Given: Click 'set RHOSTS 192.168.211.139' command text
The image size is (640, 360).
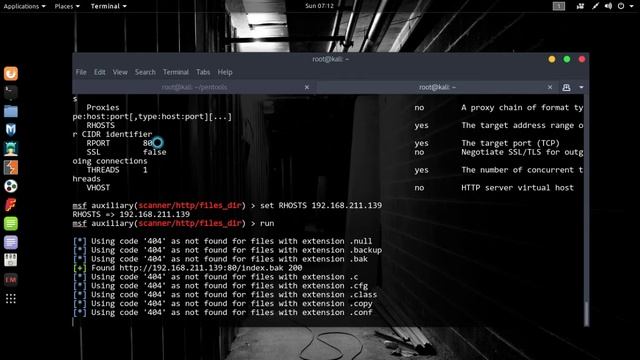Looking at the screenshot, I should click(x=321, y=205).
